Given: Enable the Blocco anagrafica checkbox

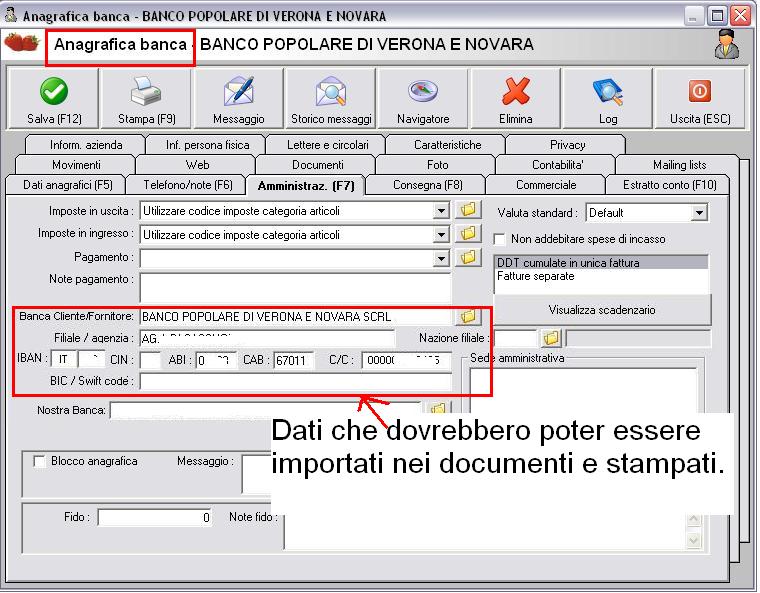Looking at the screenshot, I should (39, 461).
